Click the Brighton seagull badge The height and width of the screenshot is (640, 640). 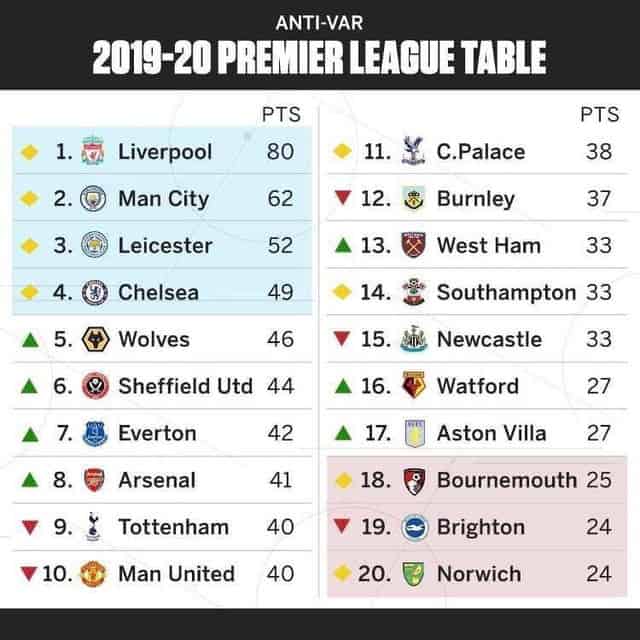415,527
